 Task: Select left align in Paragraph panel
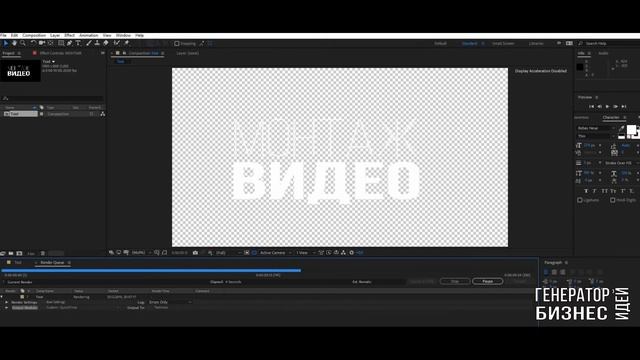[546, 272]
